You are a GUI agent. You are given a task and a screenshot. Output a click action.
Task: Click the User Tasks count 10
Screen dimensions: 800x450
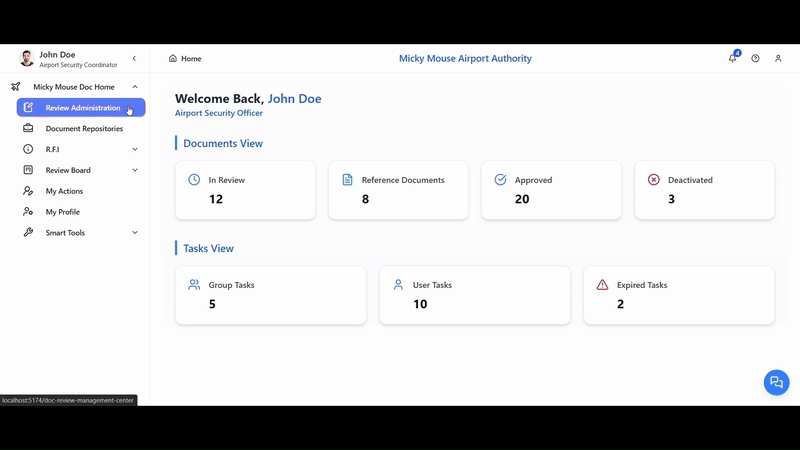click(420, 304)
